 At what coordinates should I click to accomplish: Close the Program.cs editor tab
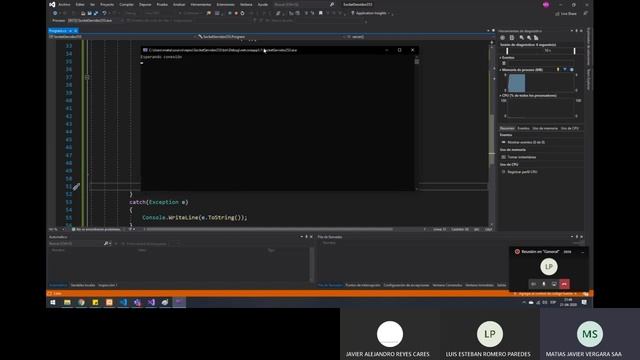pyautogui.click(x=76, y=31)
